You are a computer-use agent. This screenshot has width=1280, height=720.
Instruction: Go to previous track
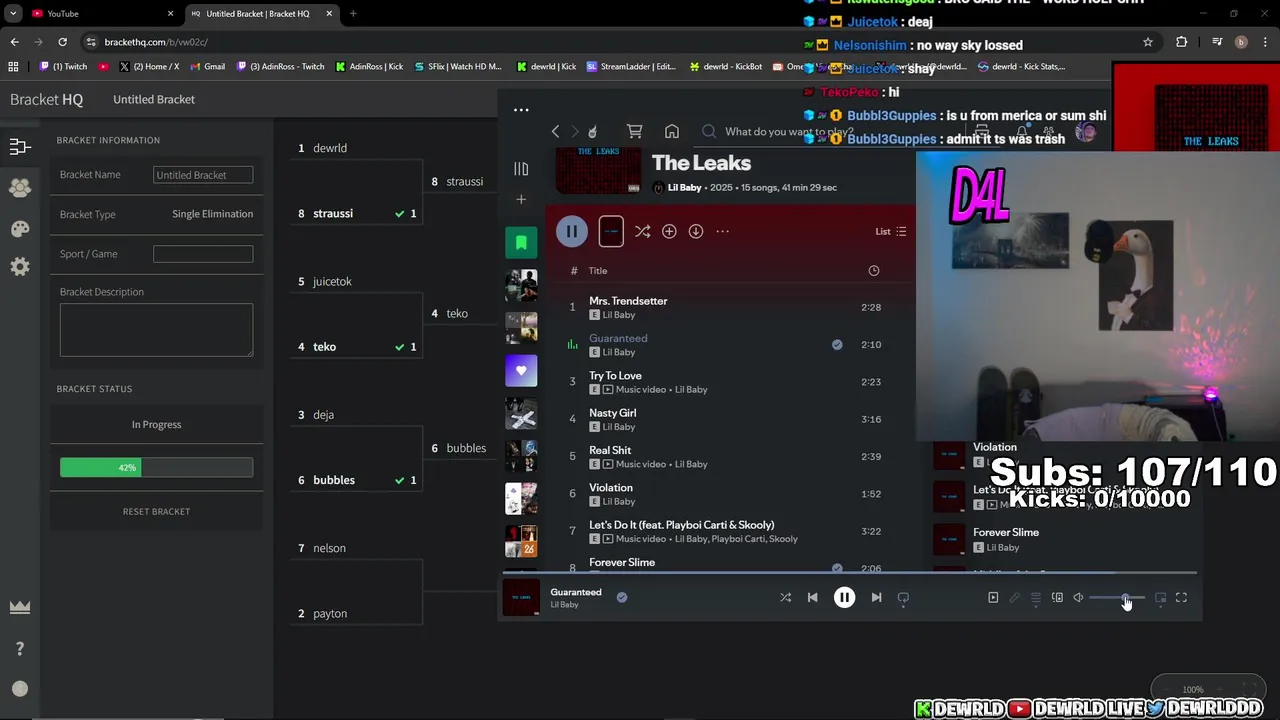pyautogui.click(x=812, y=597)
